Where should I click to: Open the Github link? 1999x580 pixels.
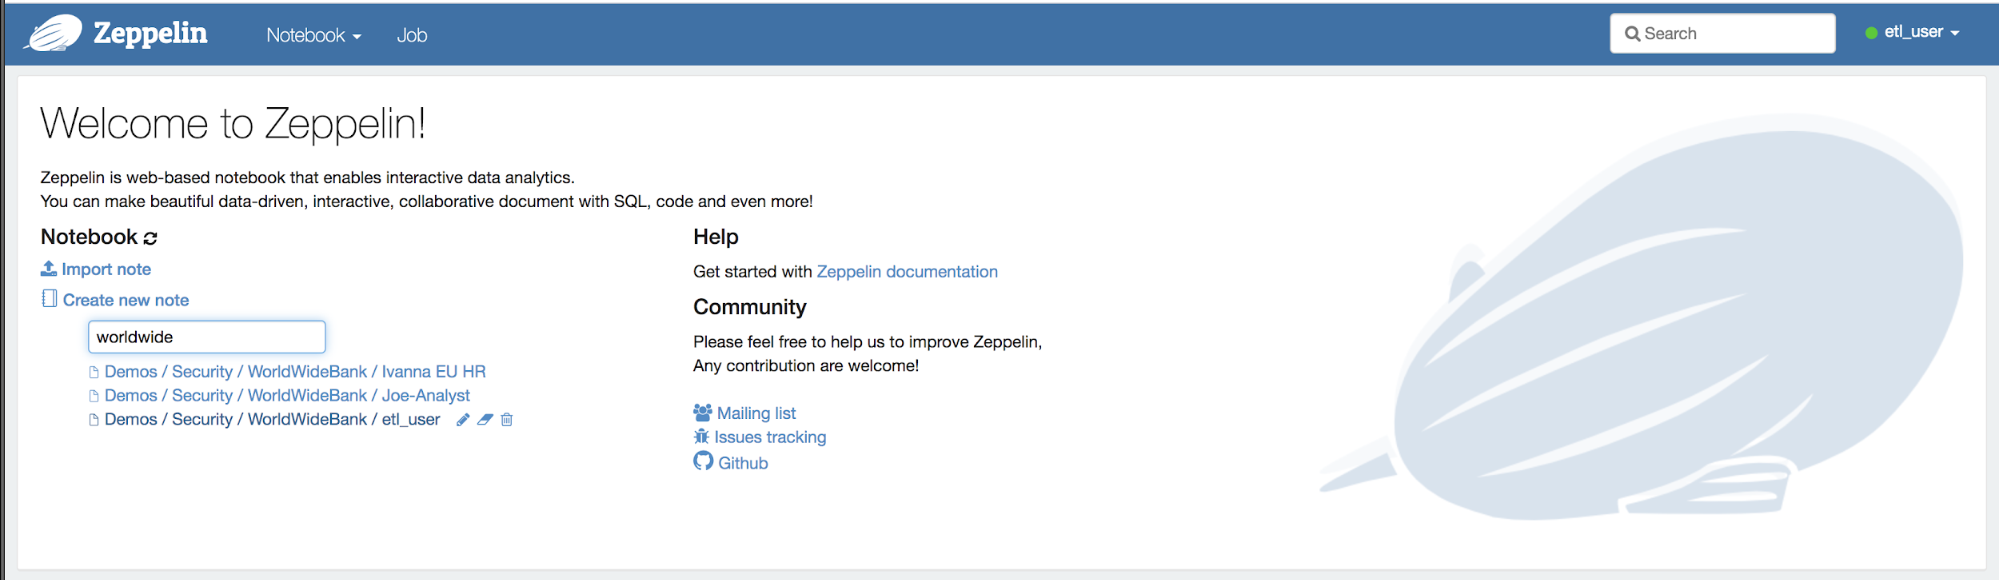click(x=743, y=463)
